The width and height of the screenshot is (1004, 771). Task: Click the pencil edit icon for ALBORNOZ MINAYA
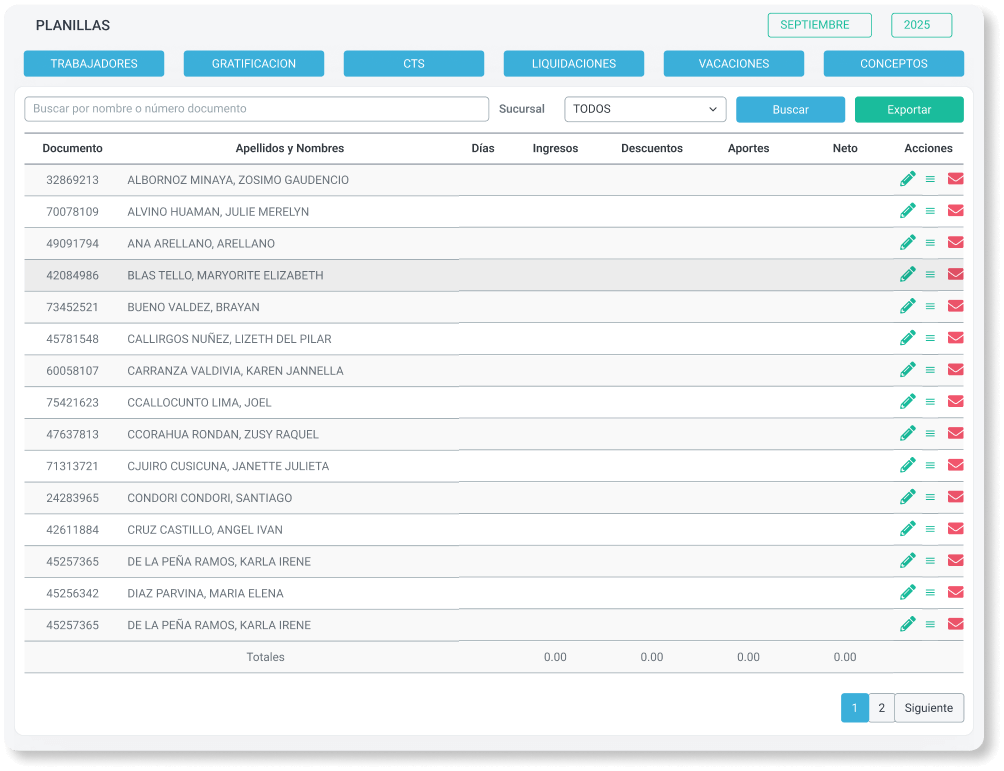point(907,179)
